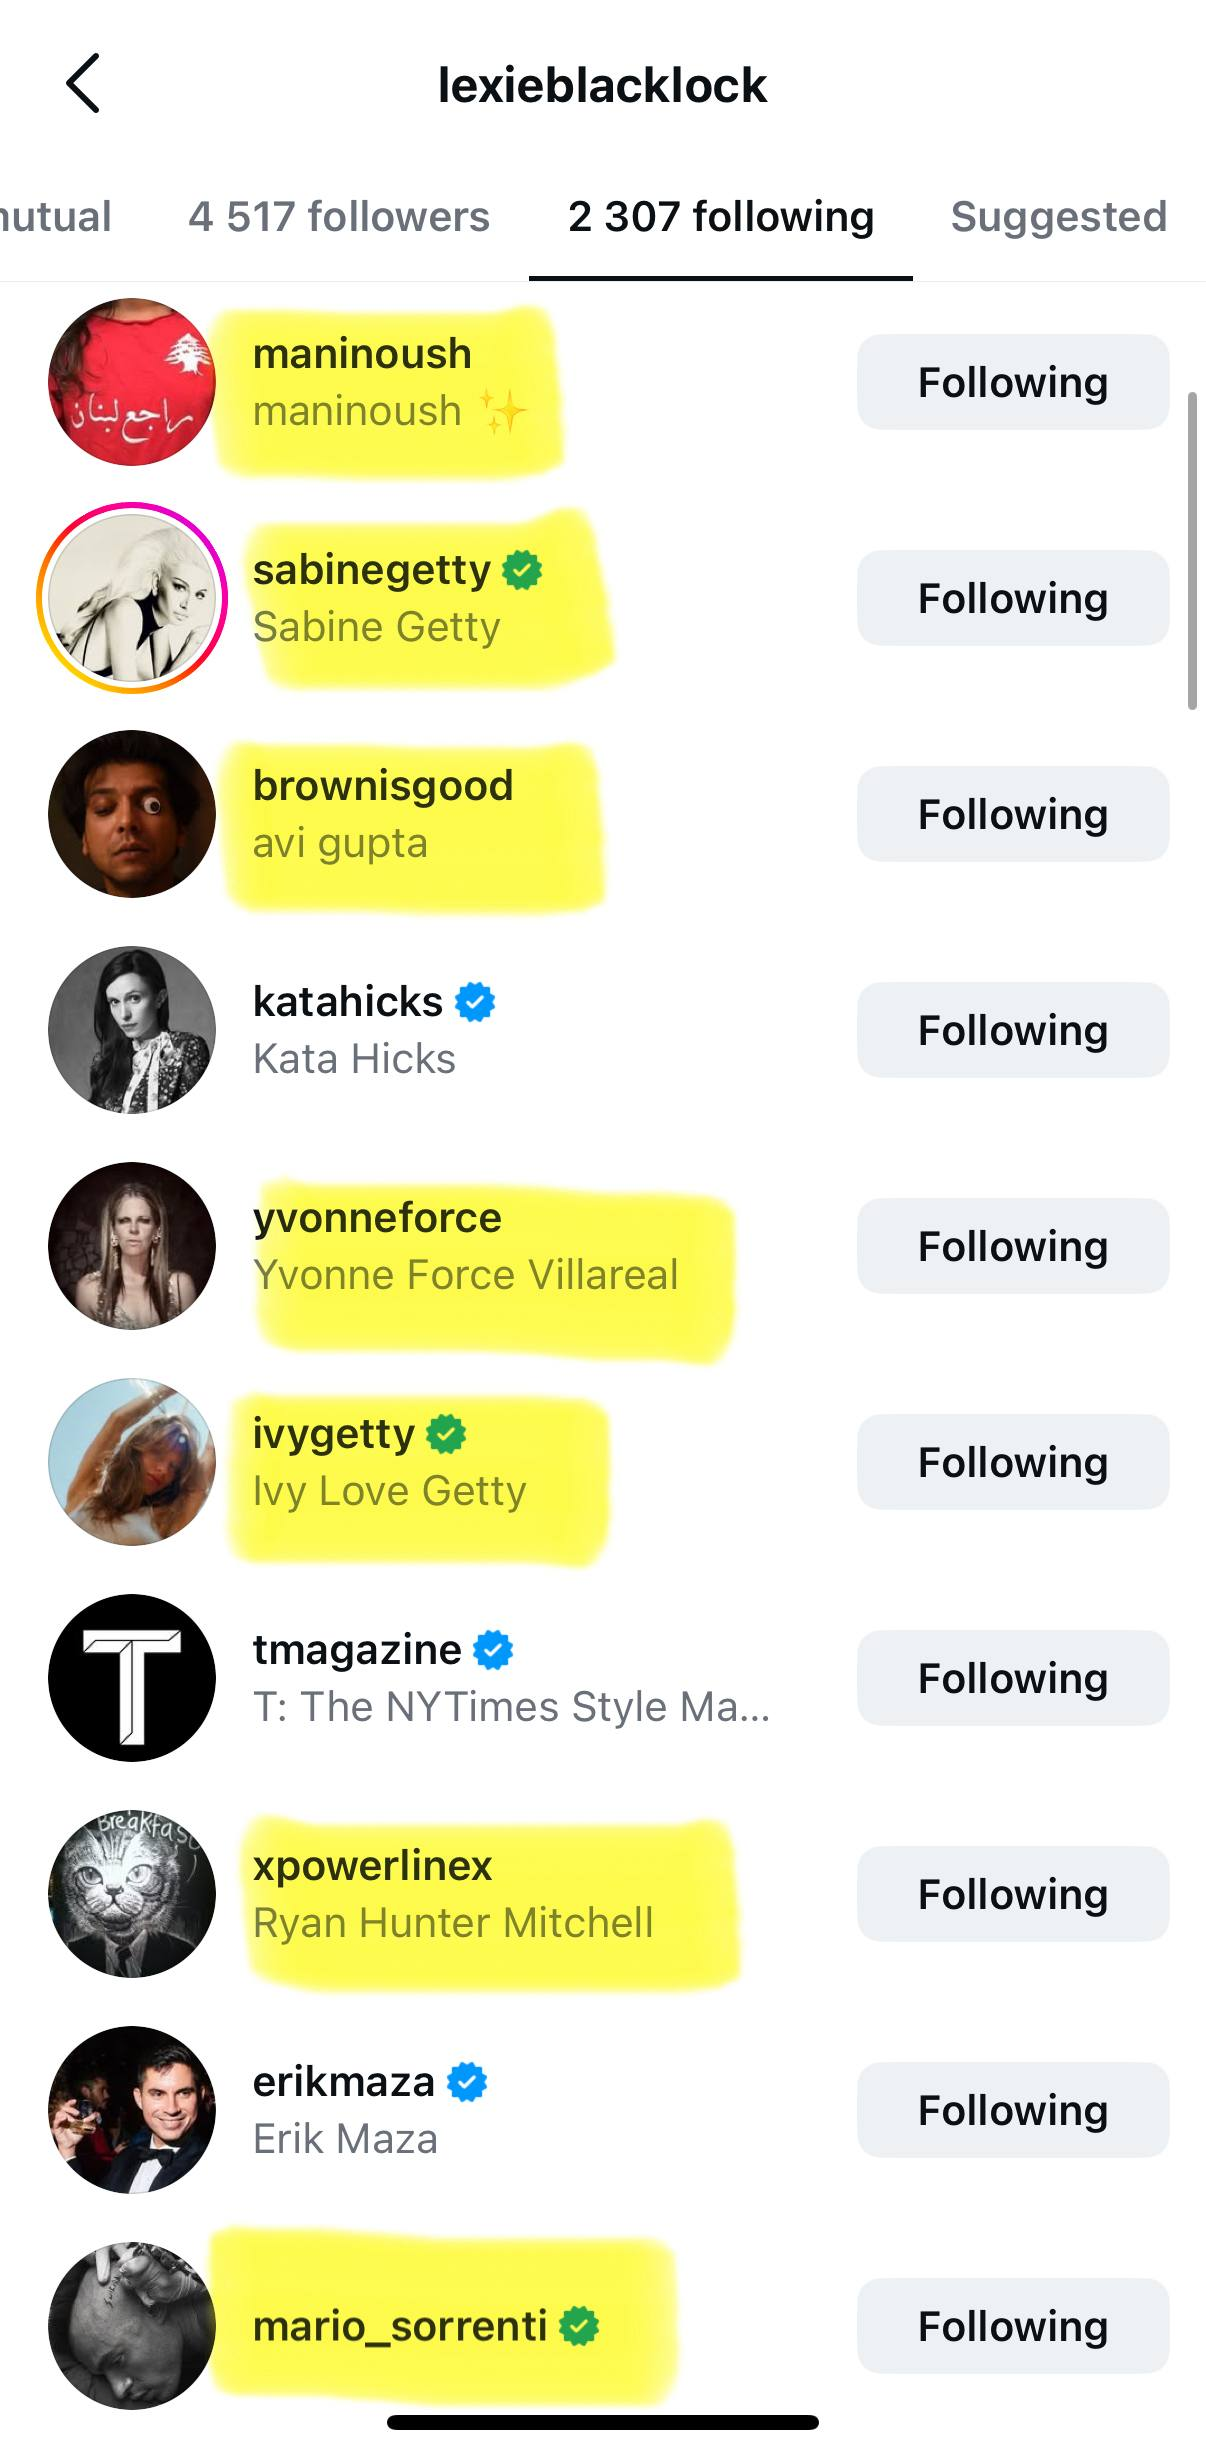Viewport: 1206px width, 2454px height.
Task: Toggle Following button for maninoush
Action: tap(1012, 382)
